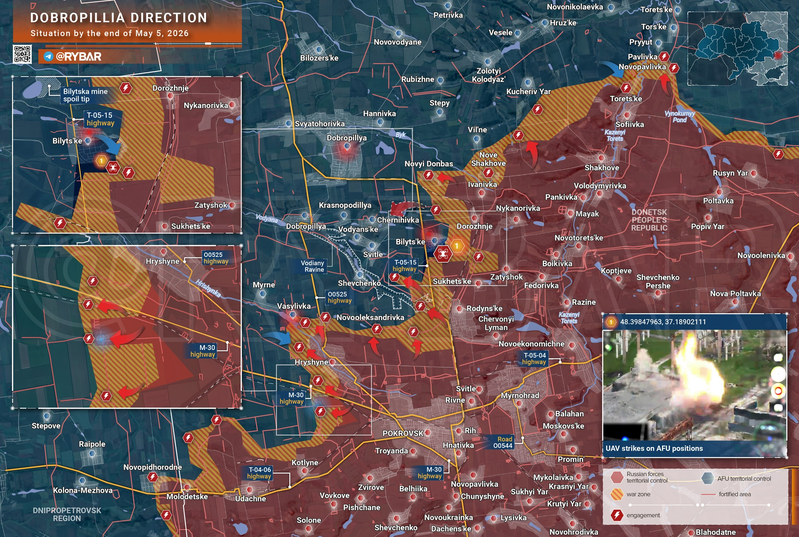Screen dimensions: 799x537
Task: Click the engagement icon at the map edge near Rusyn Yar
Action: [x=778, y=154]
